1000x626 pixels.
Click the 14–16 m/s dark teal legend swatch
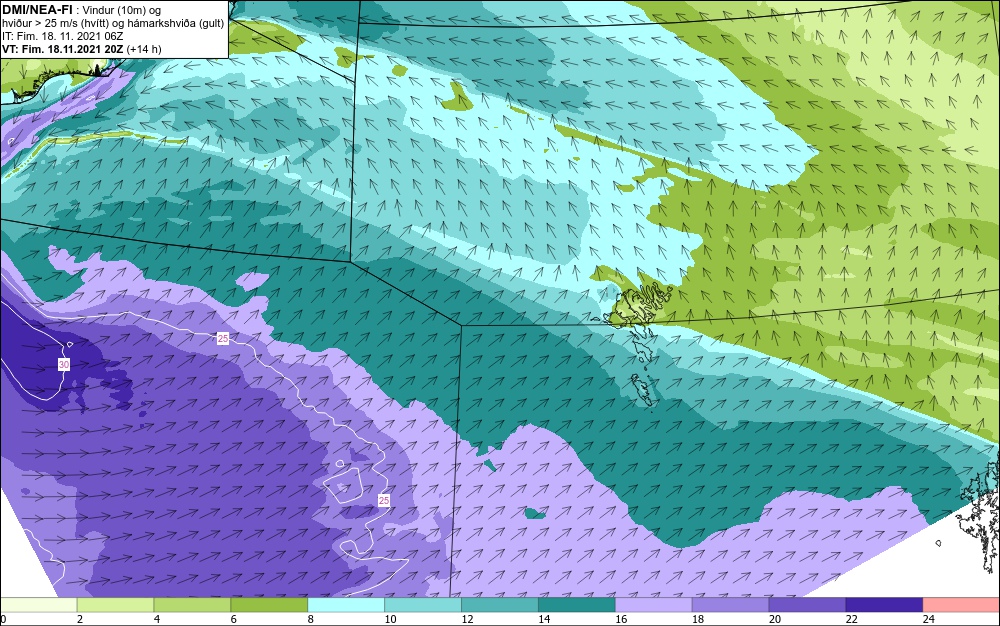coord(577,605)
